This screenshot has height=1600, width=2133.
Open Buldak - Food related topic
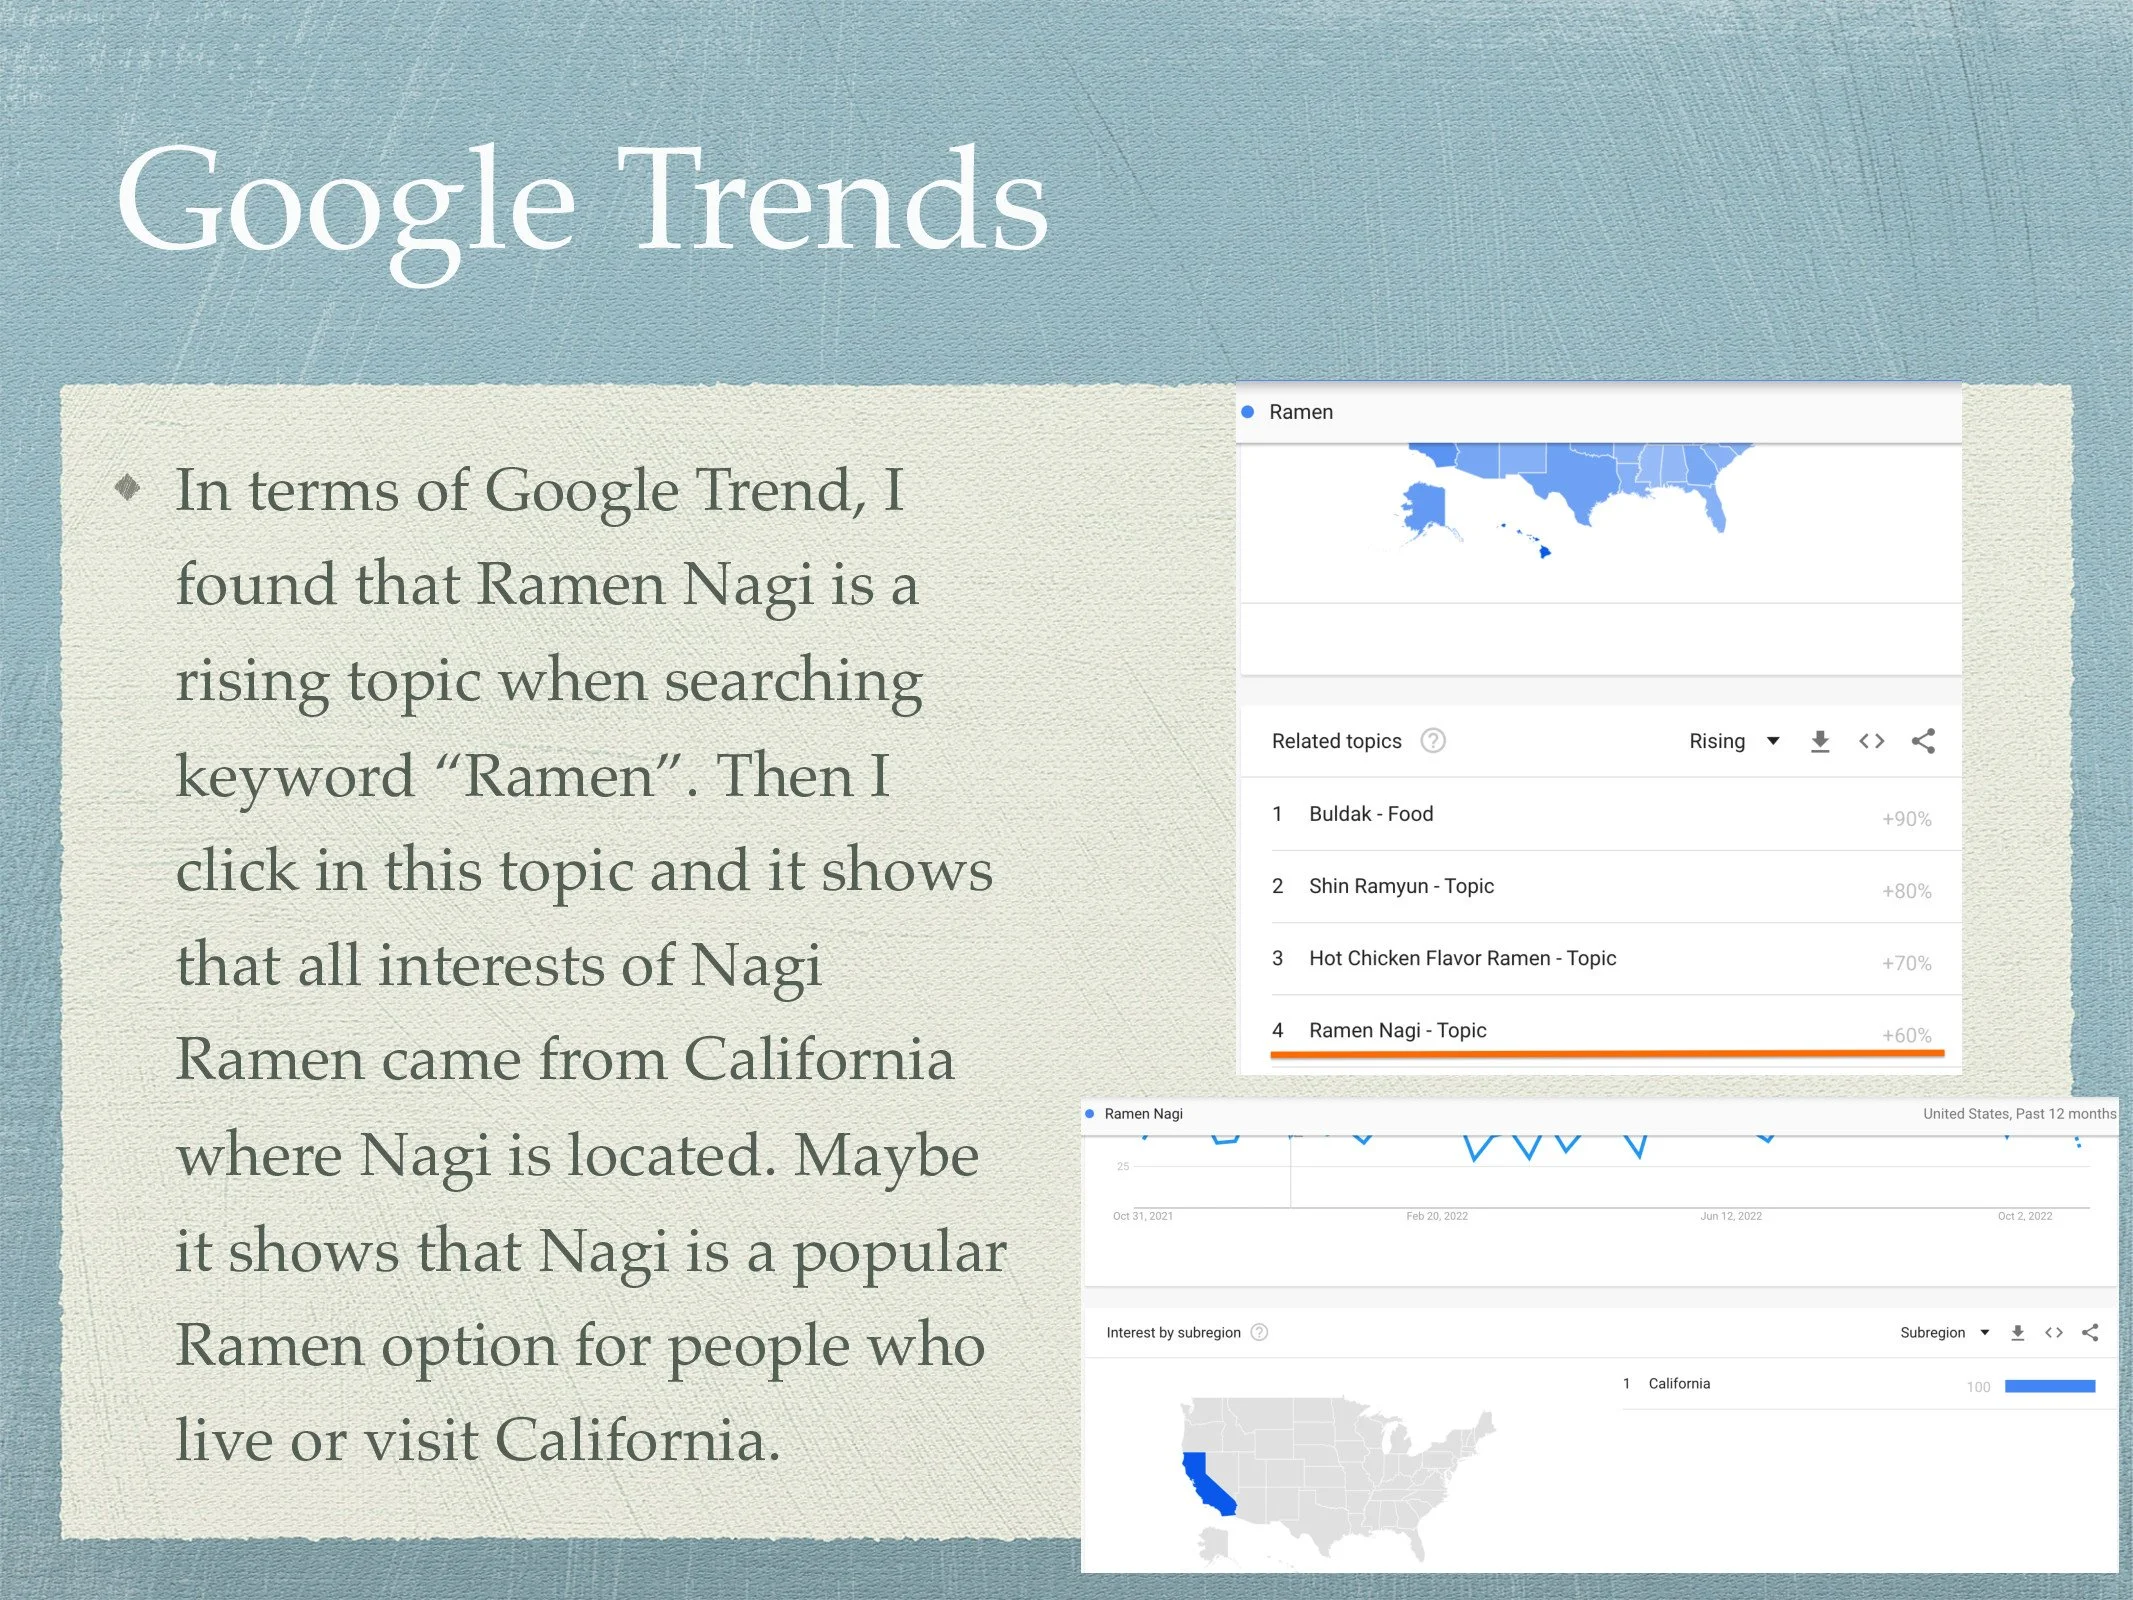pos(1371,814)
